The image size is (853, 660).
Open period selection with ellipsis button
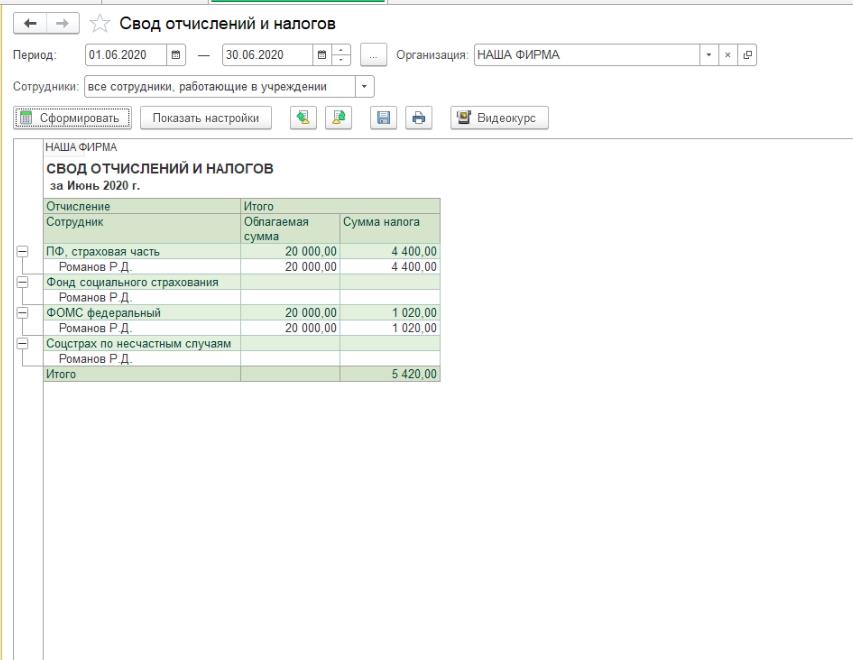[x=372, y=54]
